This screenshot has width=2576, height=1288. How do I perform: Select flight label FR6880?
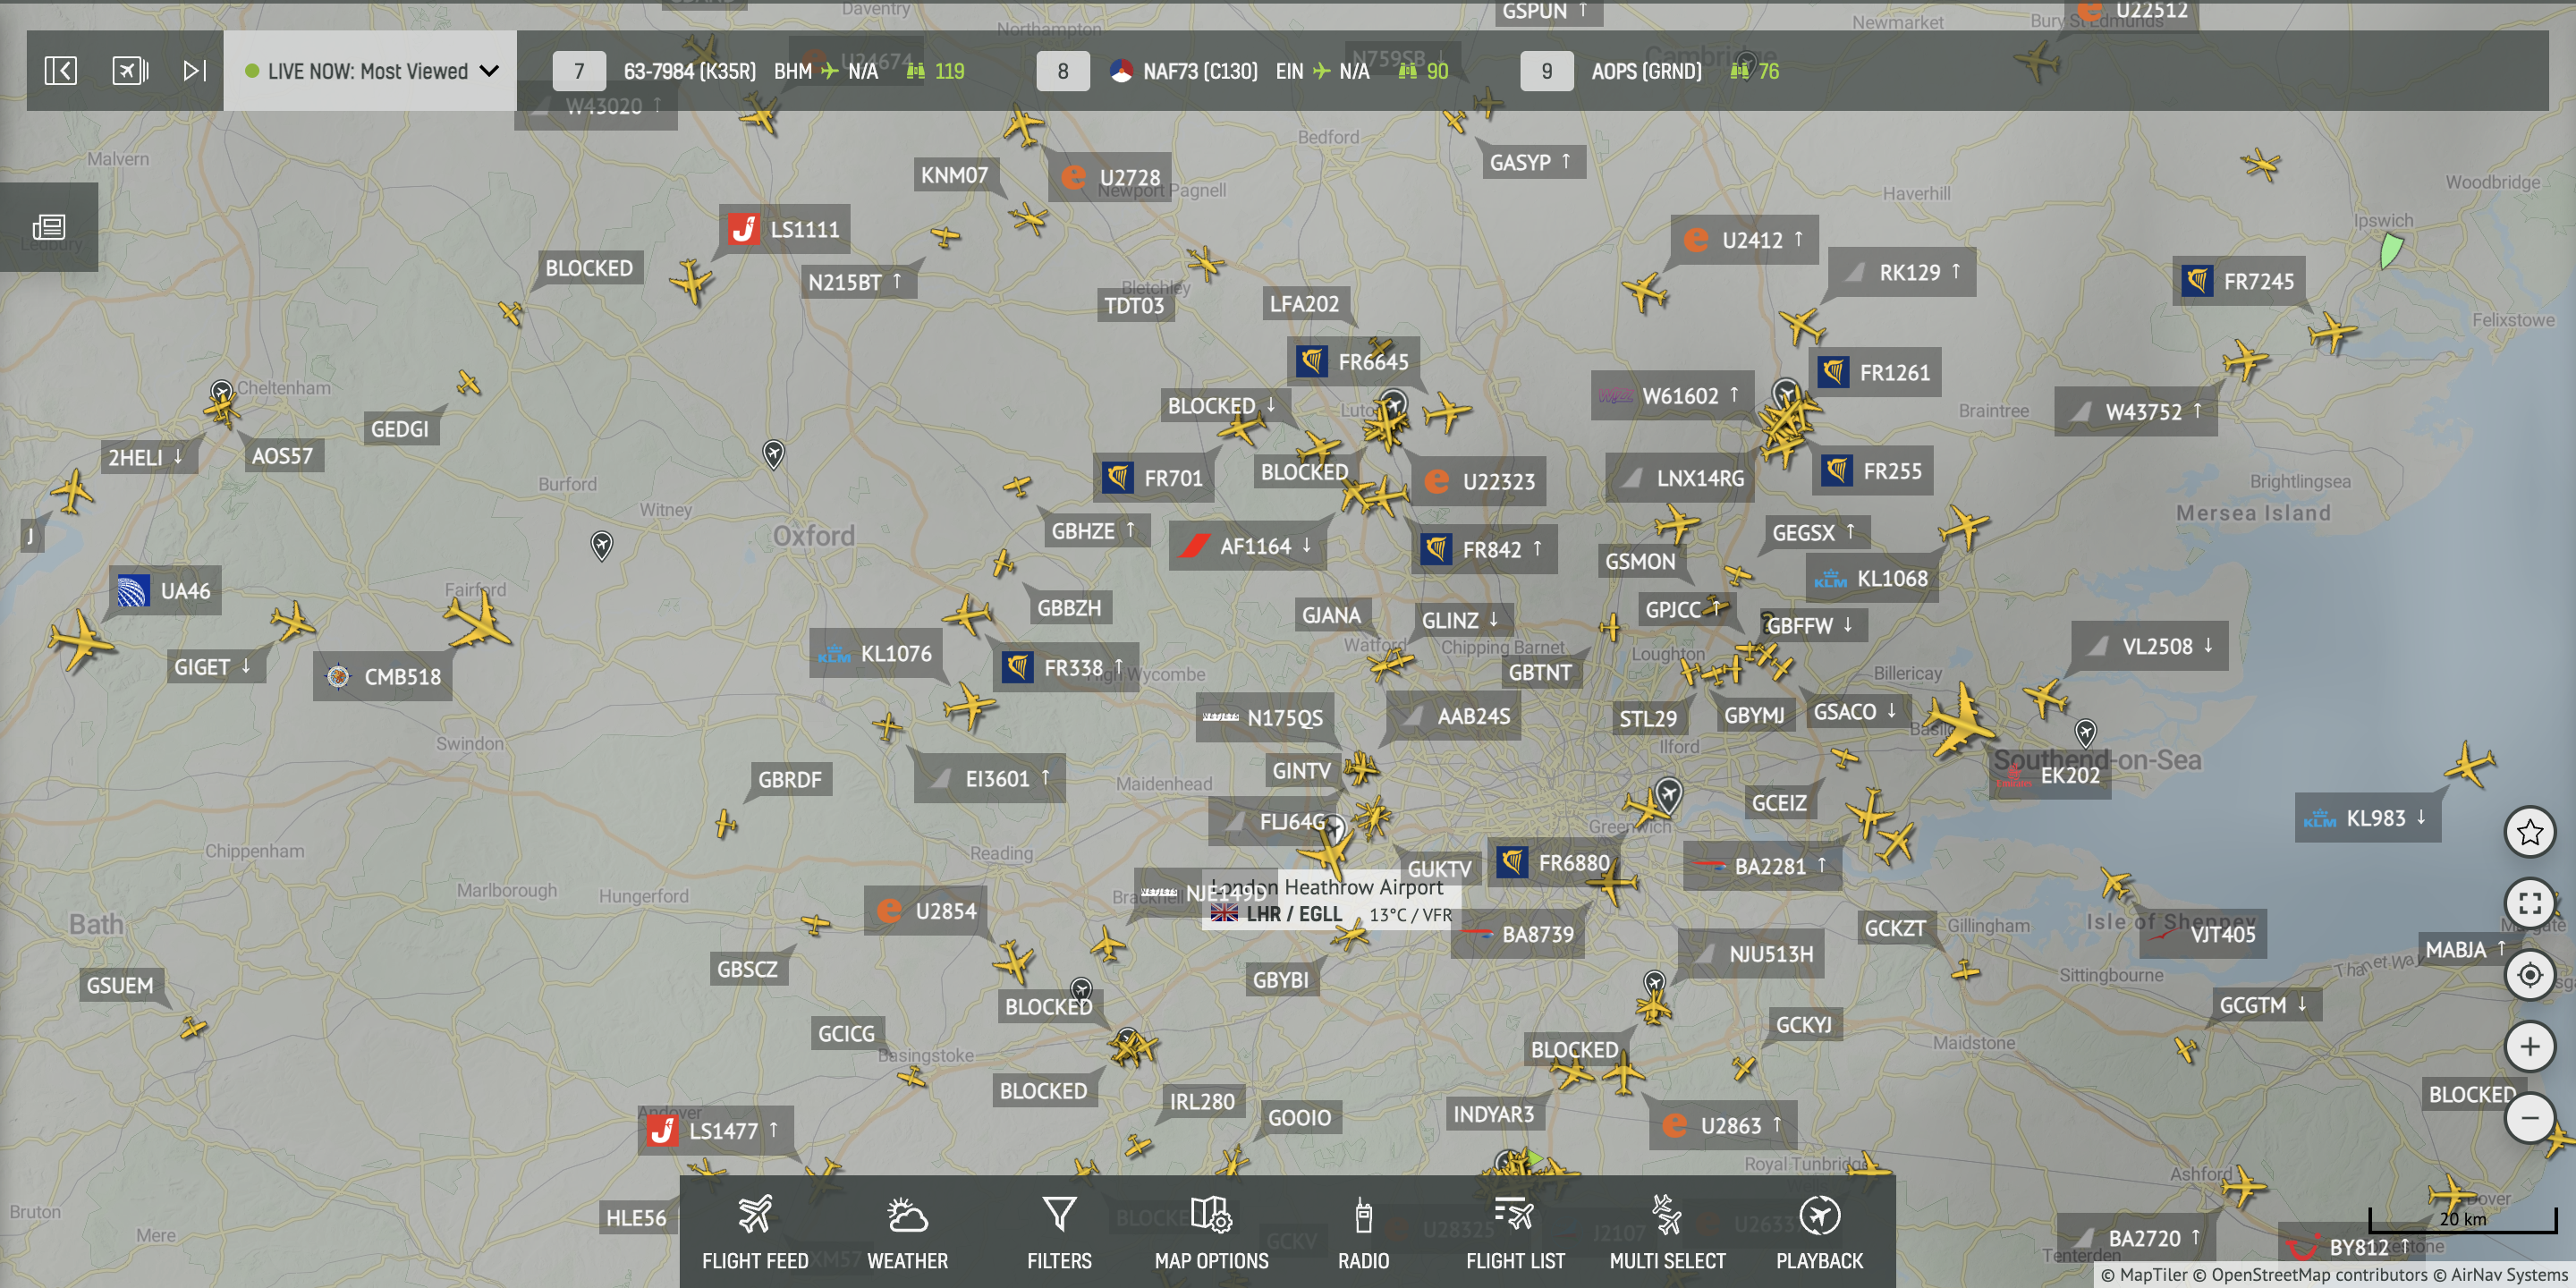pos(1553,863)
